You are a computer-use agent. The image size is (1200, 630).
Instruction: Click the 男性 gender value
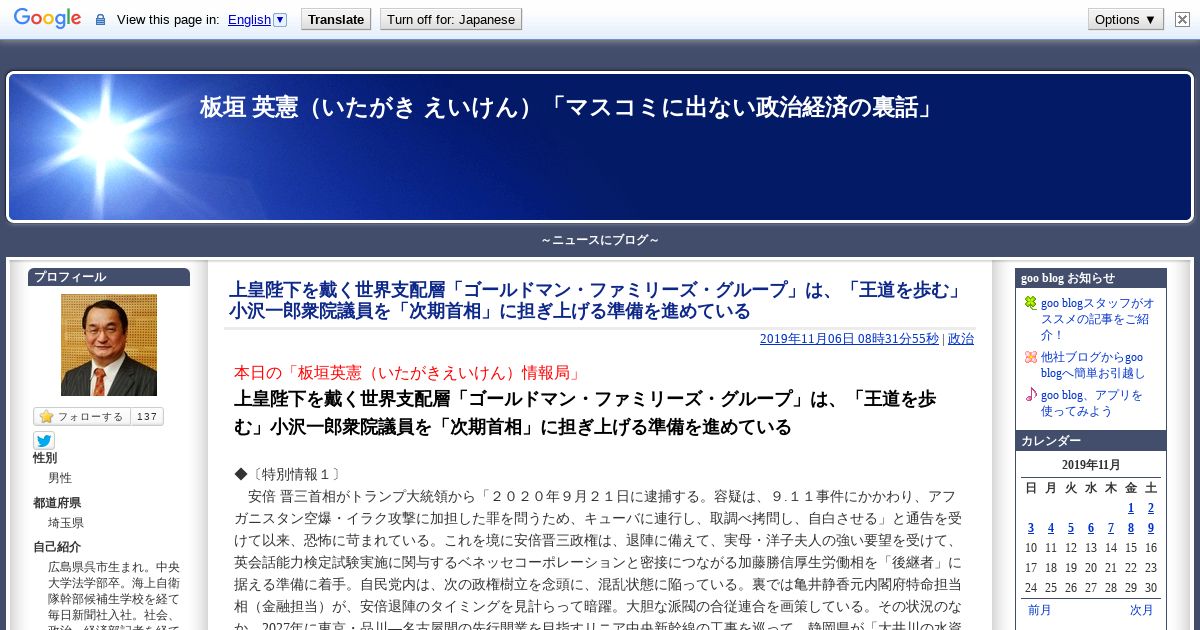(60, 478)
